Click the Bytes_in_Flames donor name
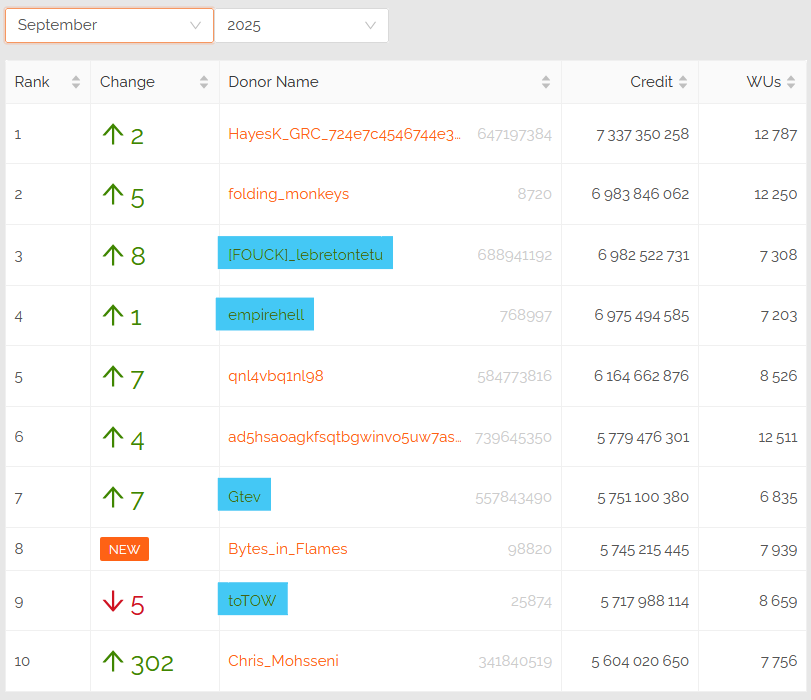 (x=288, y=549)
